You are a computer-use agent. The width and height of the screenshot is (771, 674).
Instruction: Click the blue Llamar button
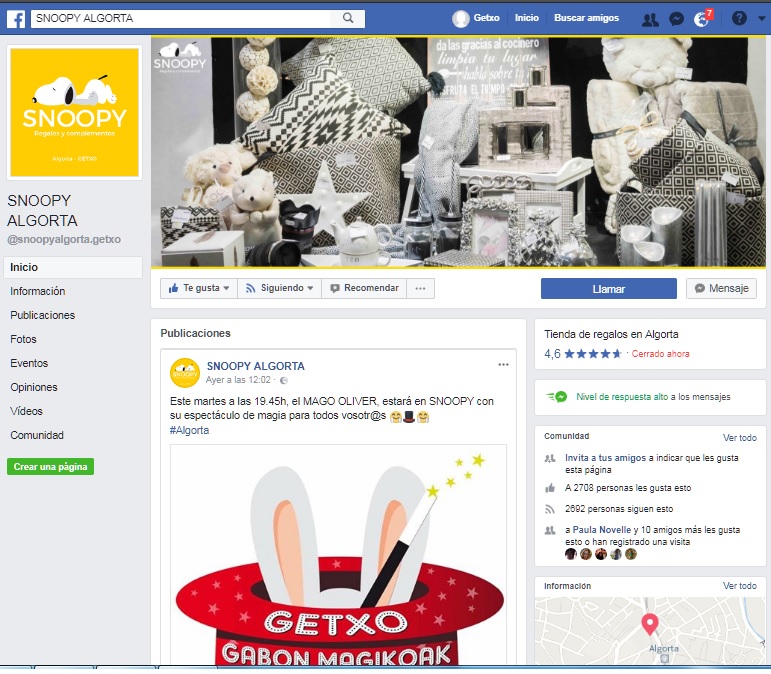click(609, 289)
